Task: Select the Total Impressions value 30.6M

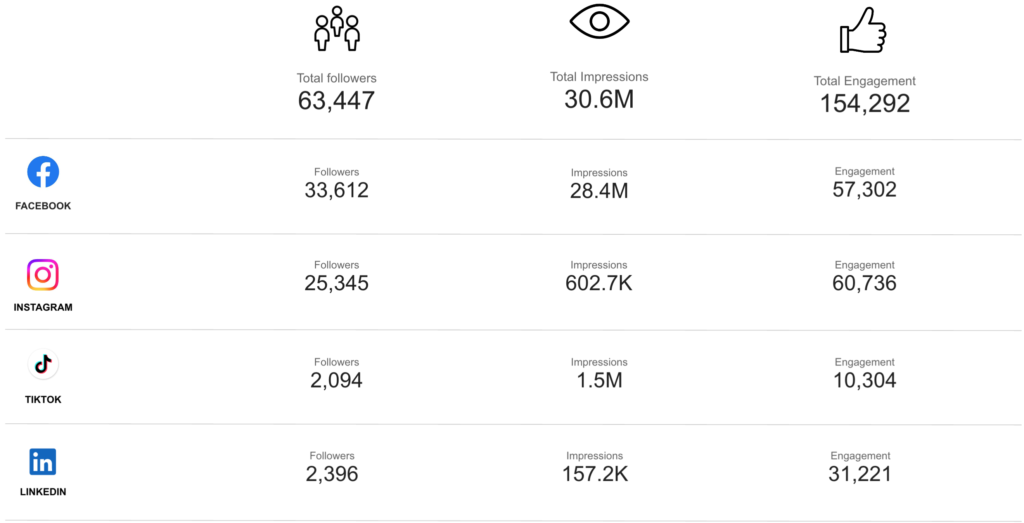Action: [599, 99]
